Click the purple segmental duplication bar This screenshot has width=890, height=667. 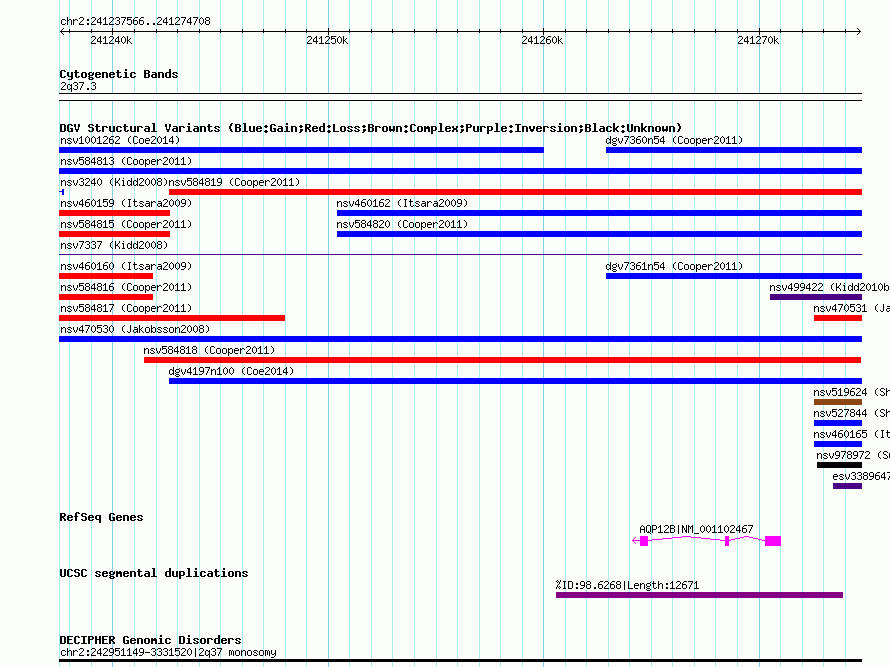click(699, 595)
